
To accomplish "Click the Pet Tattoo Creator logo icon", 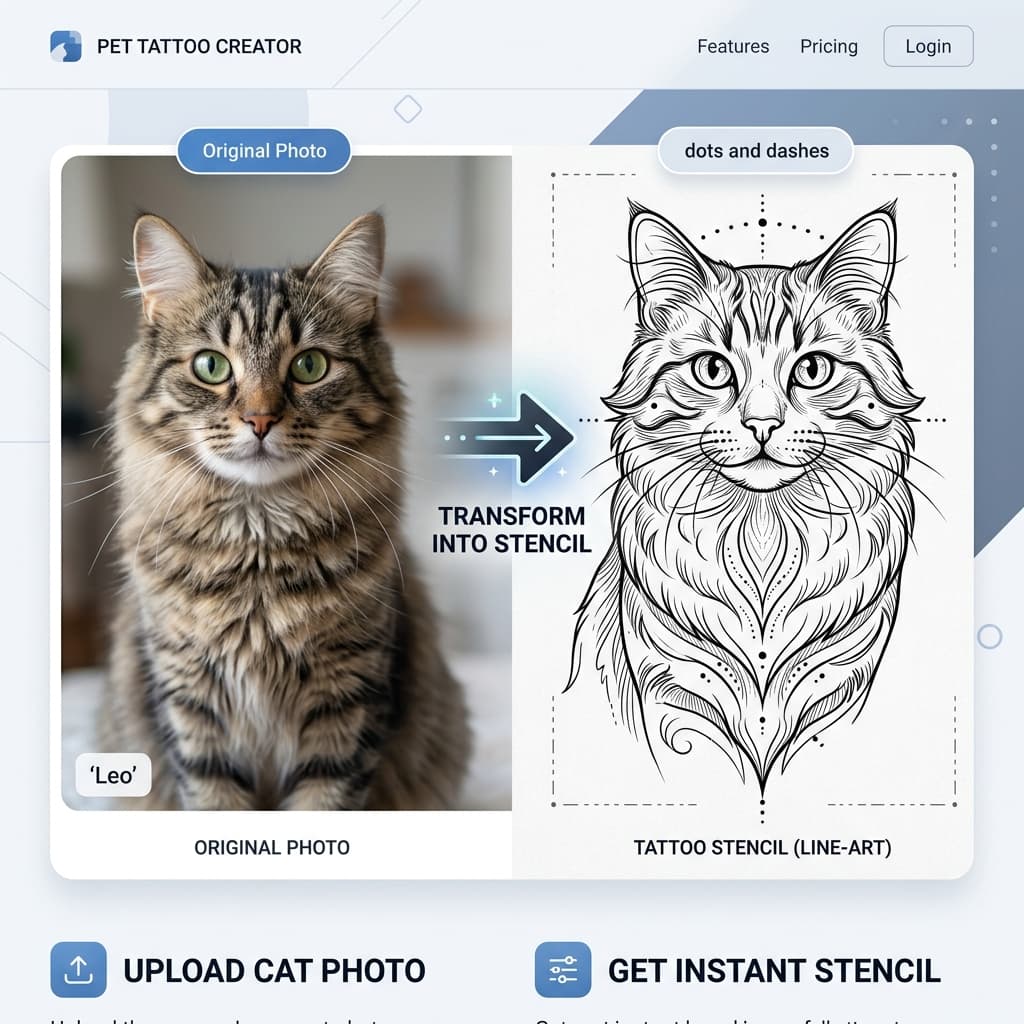I will point(66,46).
